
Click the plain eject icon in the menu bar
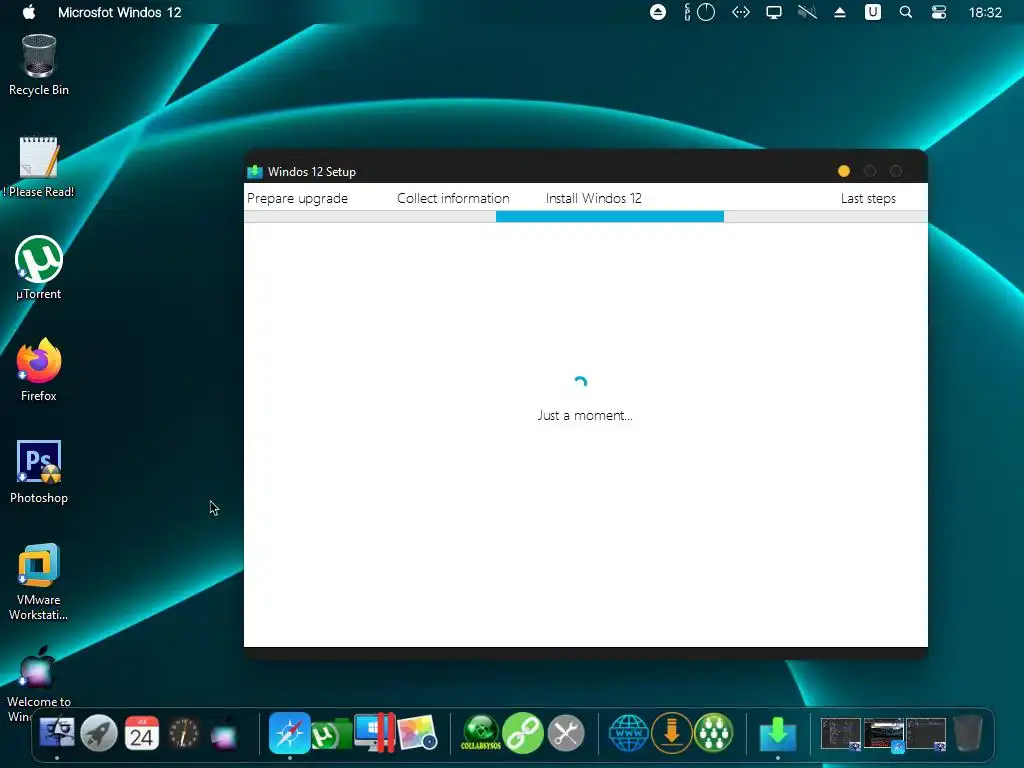(840, 12)
